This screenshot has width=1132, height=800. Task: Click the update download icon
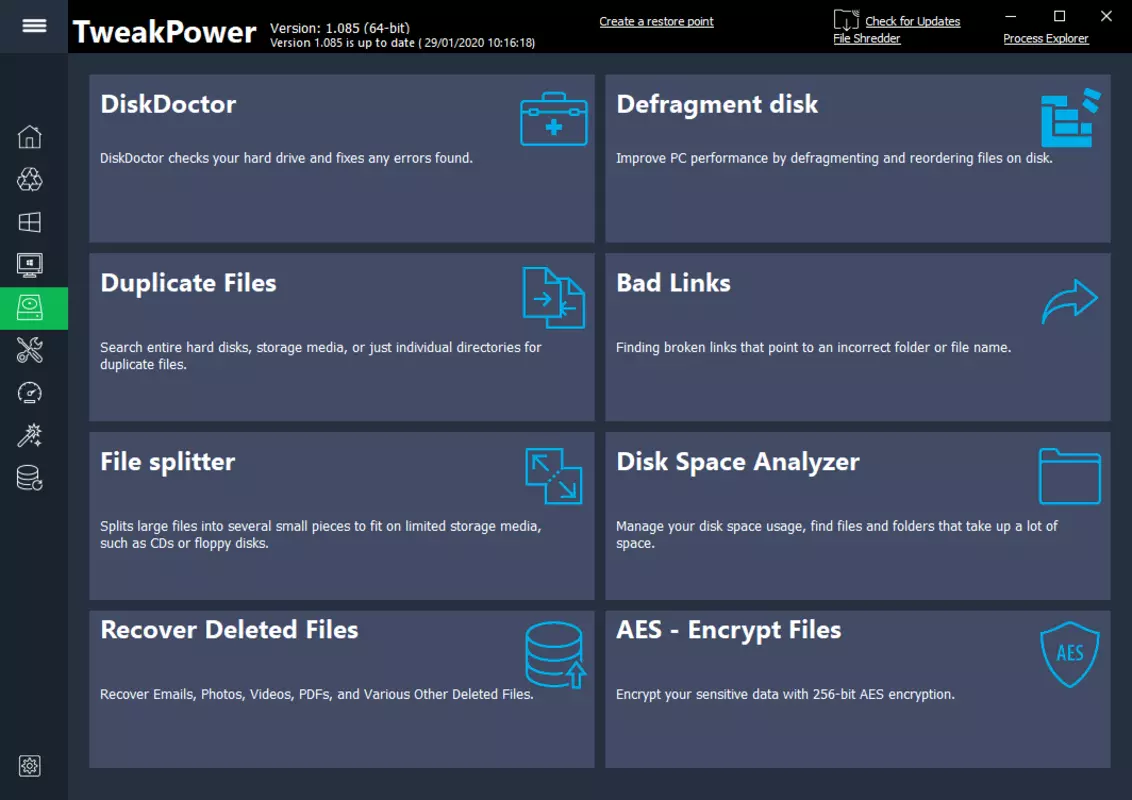[x=846, y=19]
